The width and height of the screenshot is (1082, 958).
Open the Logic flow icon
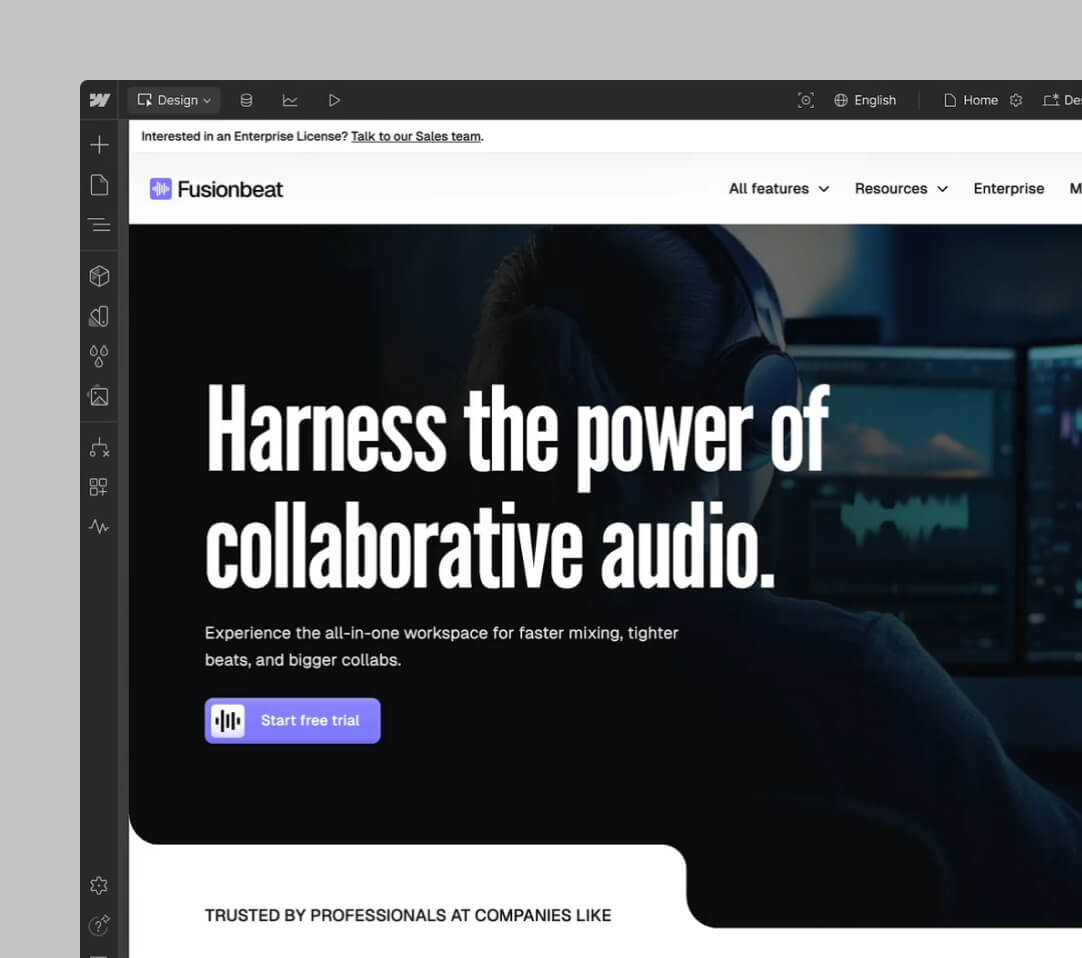99,447
